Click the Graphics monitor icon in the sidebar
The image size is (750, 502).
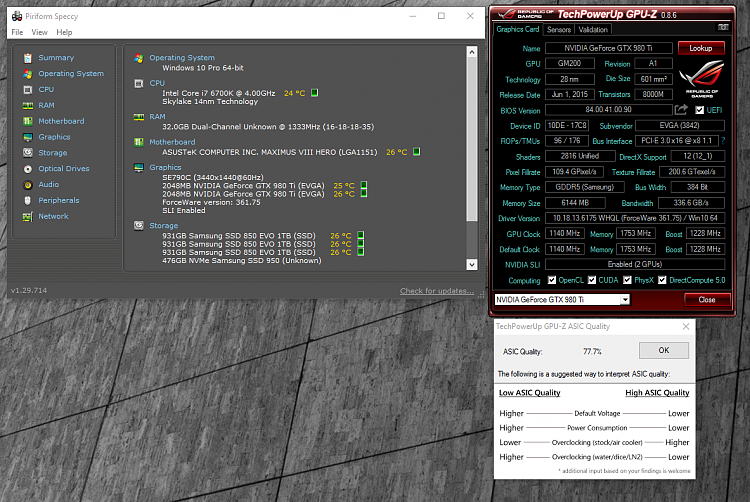(x=28, y=137)
